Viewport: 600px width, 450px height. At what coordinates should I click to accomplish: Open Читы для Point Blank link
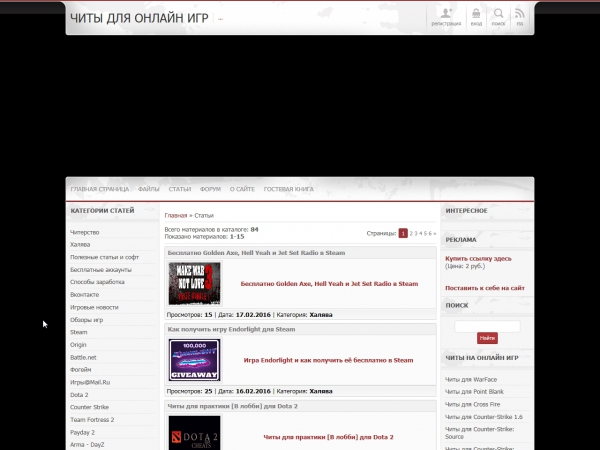pyautogui.click(x=474, y=392)
